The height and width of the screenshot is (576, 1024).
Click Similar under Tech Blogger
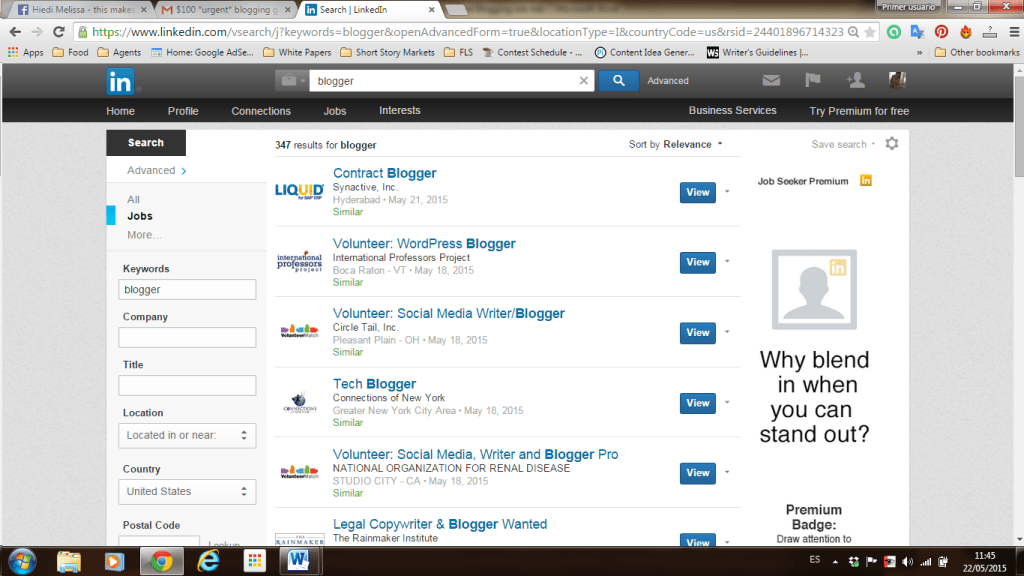click(x=348, y=423)
